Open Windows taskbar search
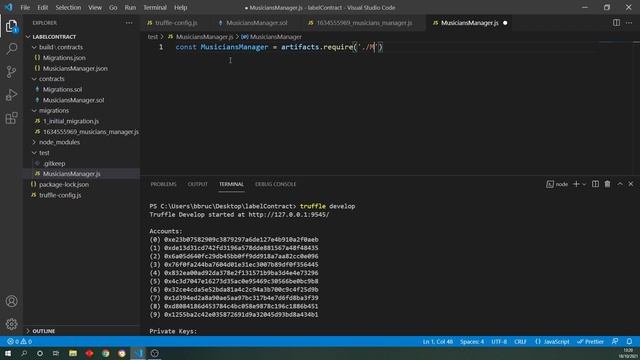 pos(24,353)
